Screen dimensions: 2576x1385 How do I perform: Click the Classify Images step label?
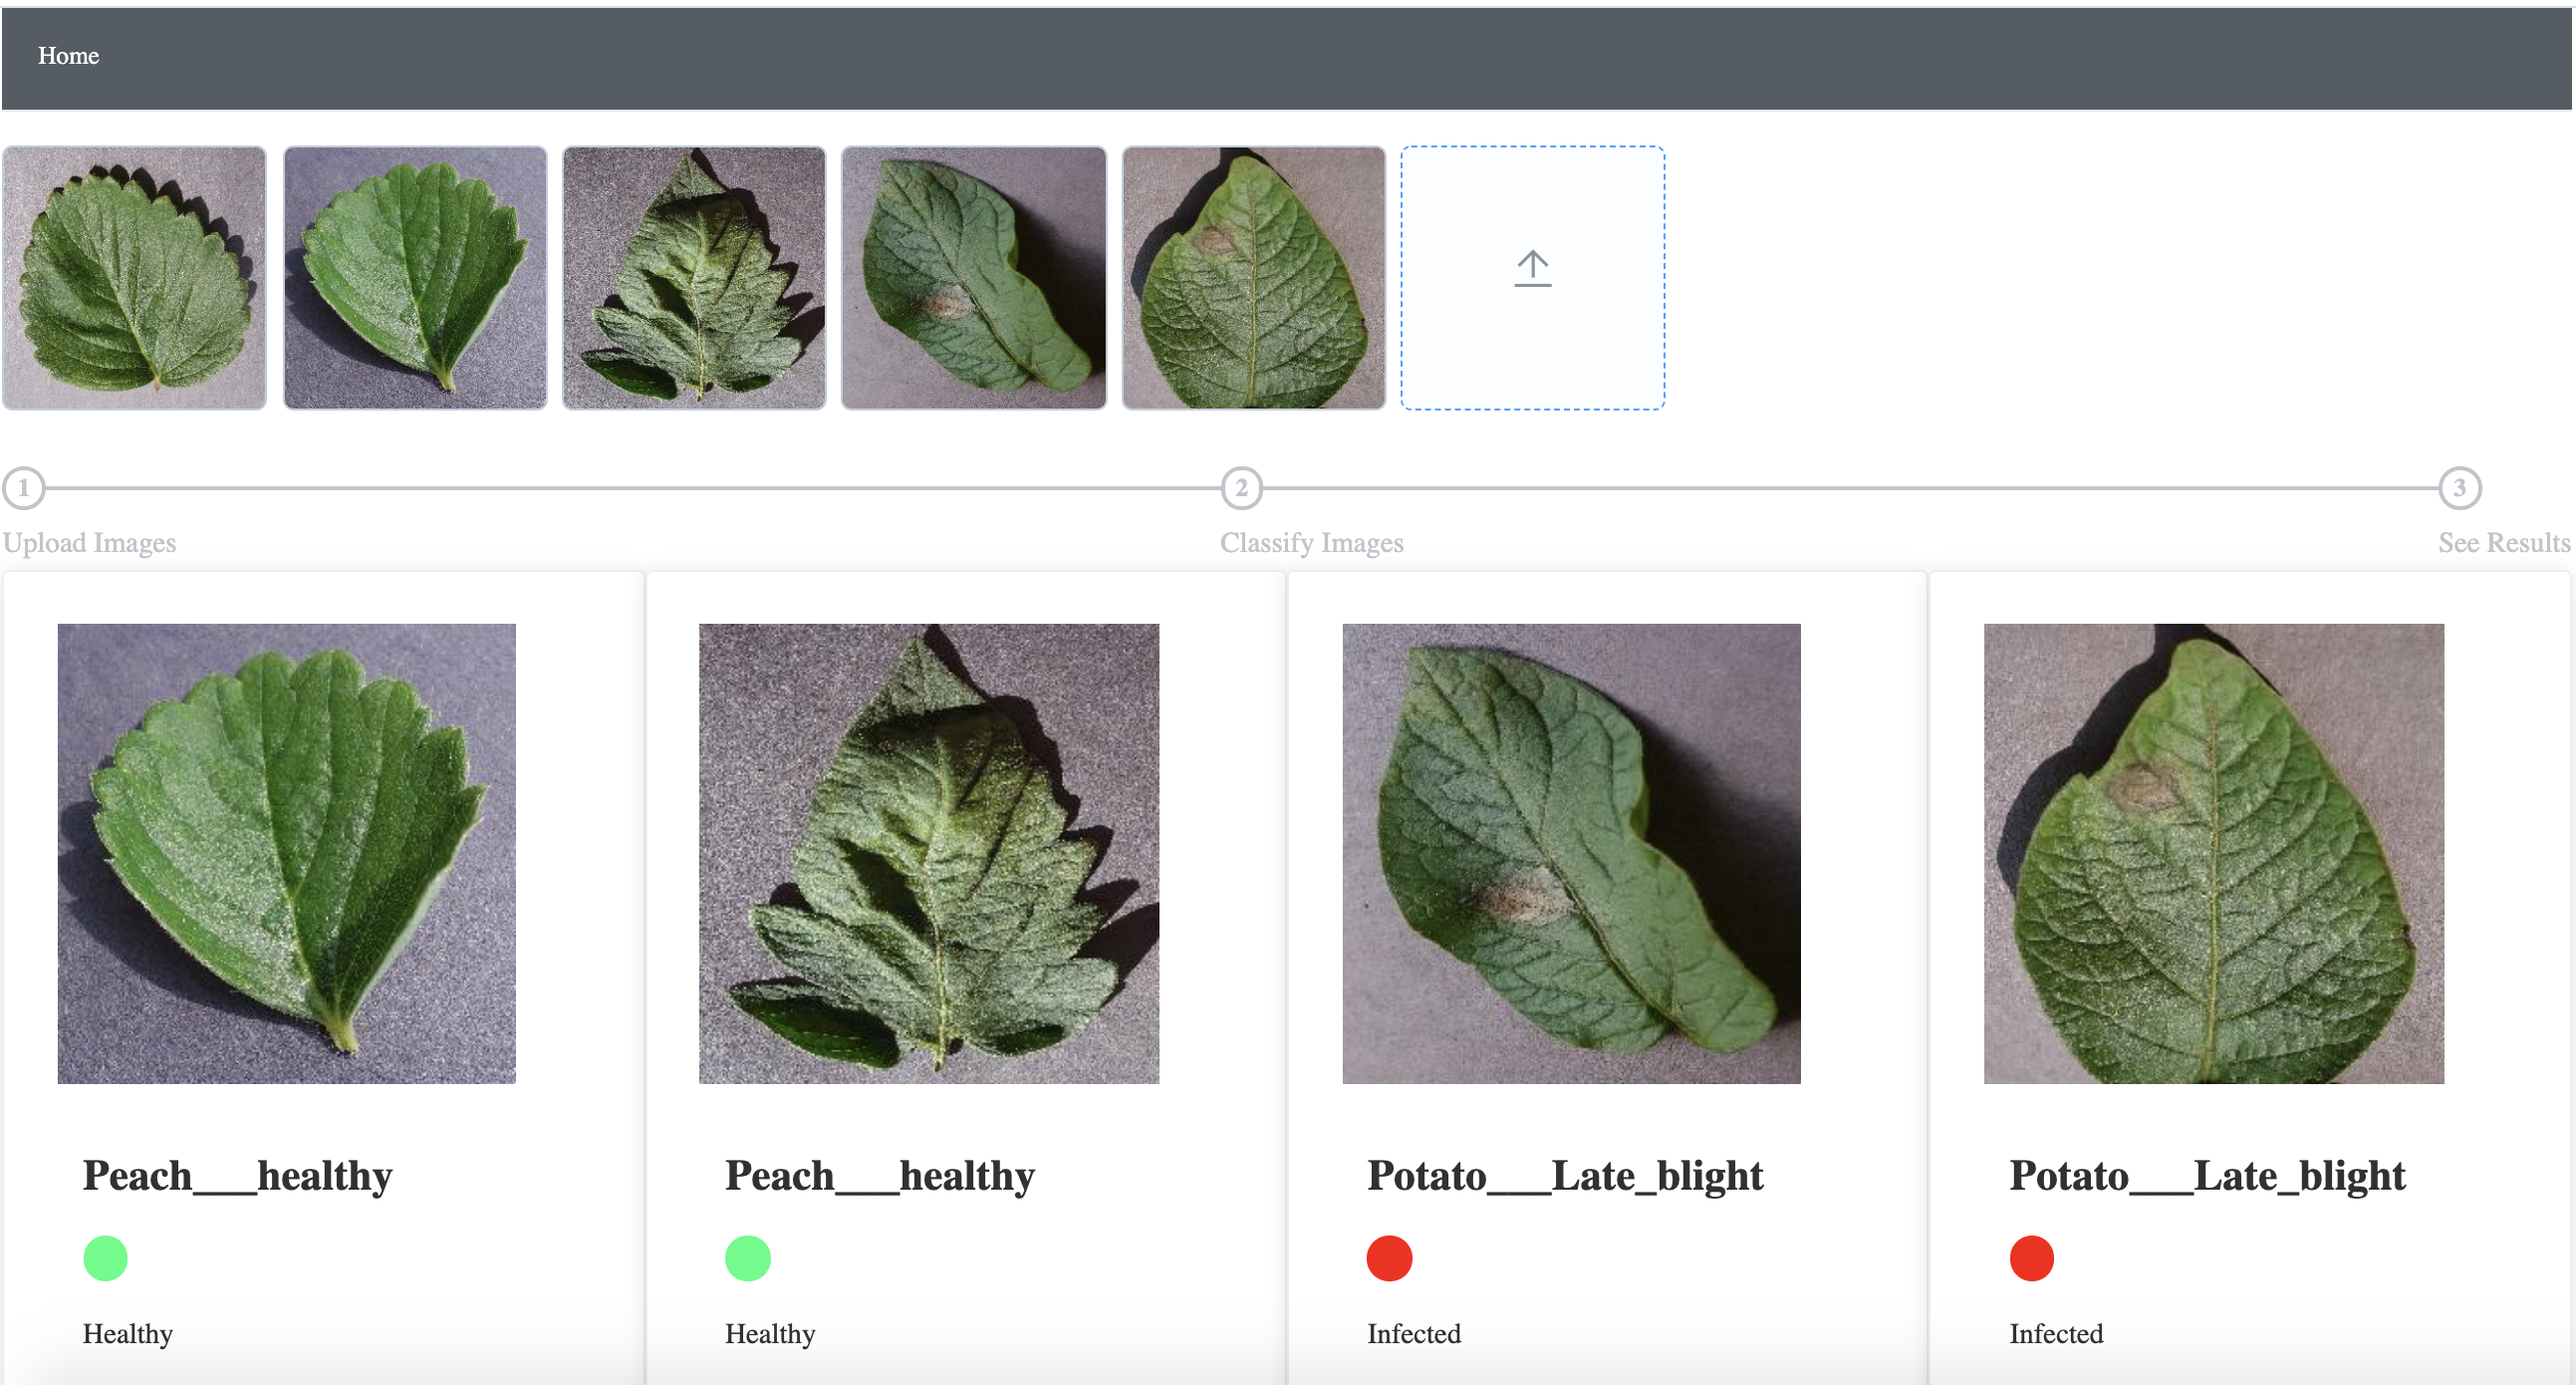(1311, 543)
